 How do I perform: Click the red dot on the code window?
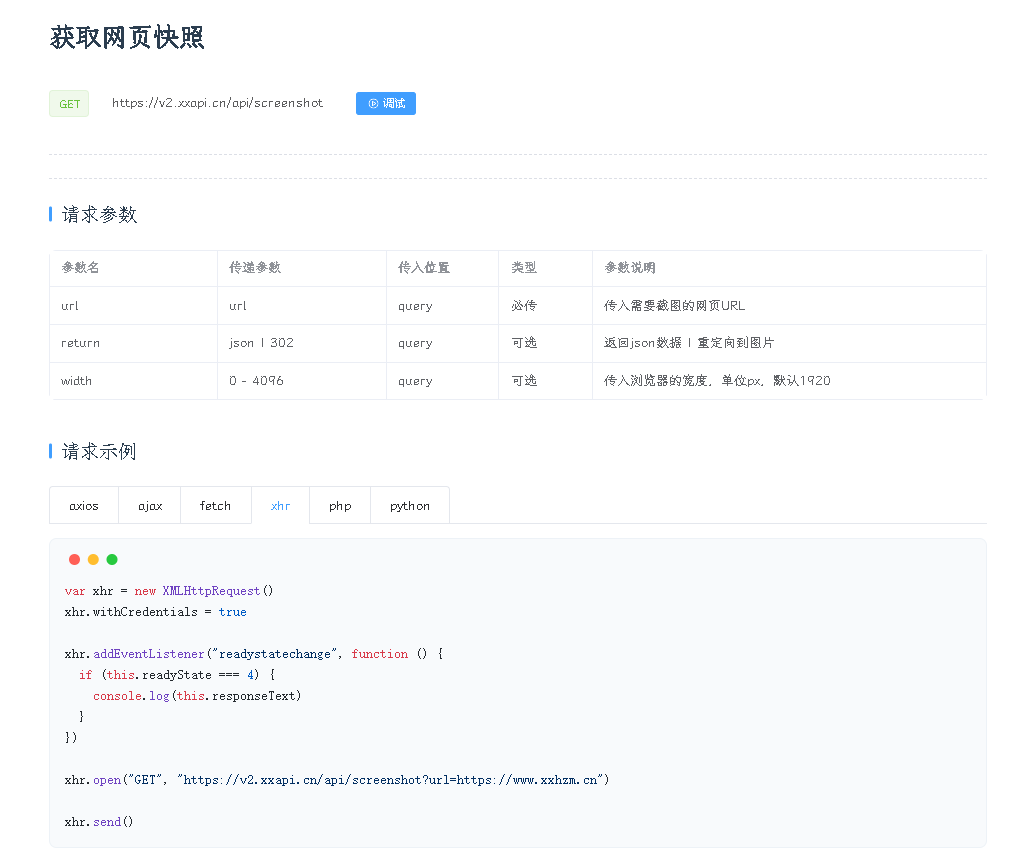click(x=74, y=560)
